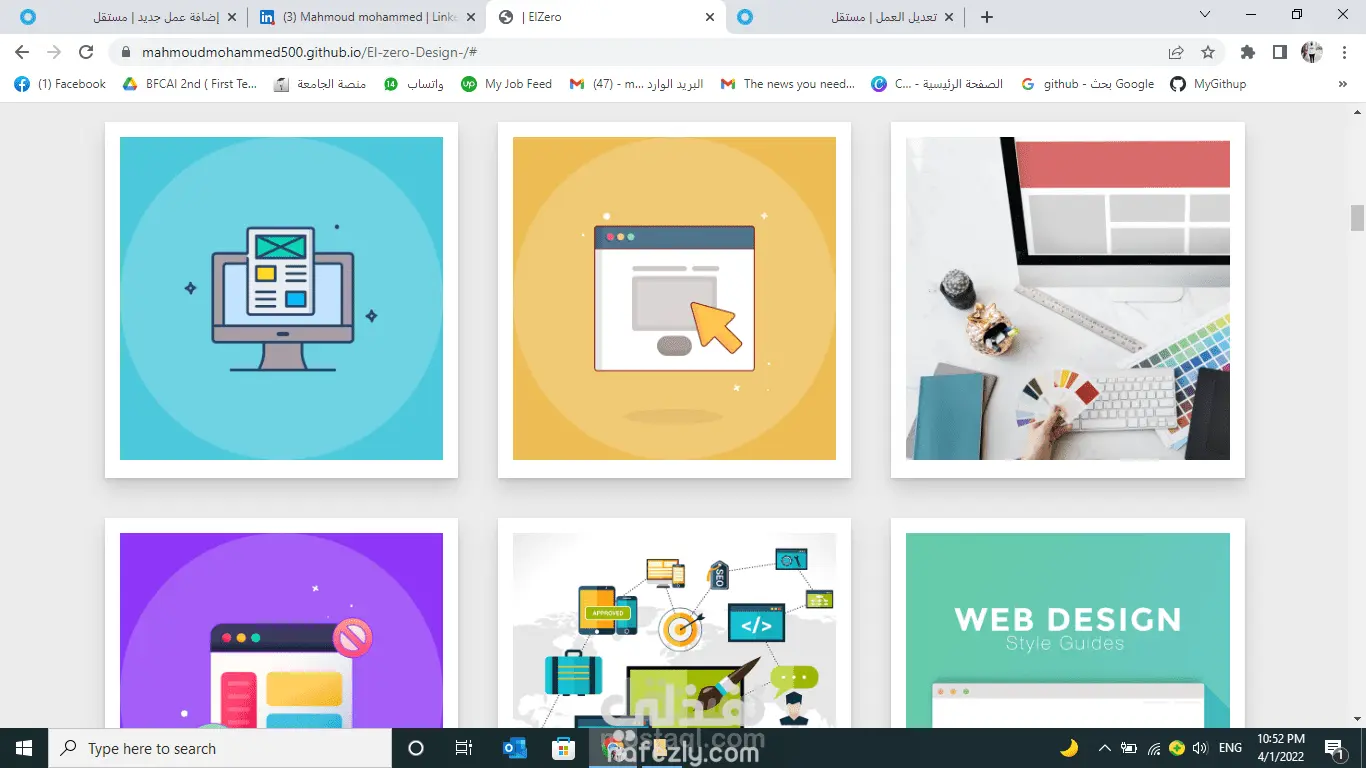Close the LinkedIn Mahmoud mohammed tab
The height and width of the screenshot is (768, 1366).
(x=471, y=17)
